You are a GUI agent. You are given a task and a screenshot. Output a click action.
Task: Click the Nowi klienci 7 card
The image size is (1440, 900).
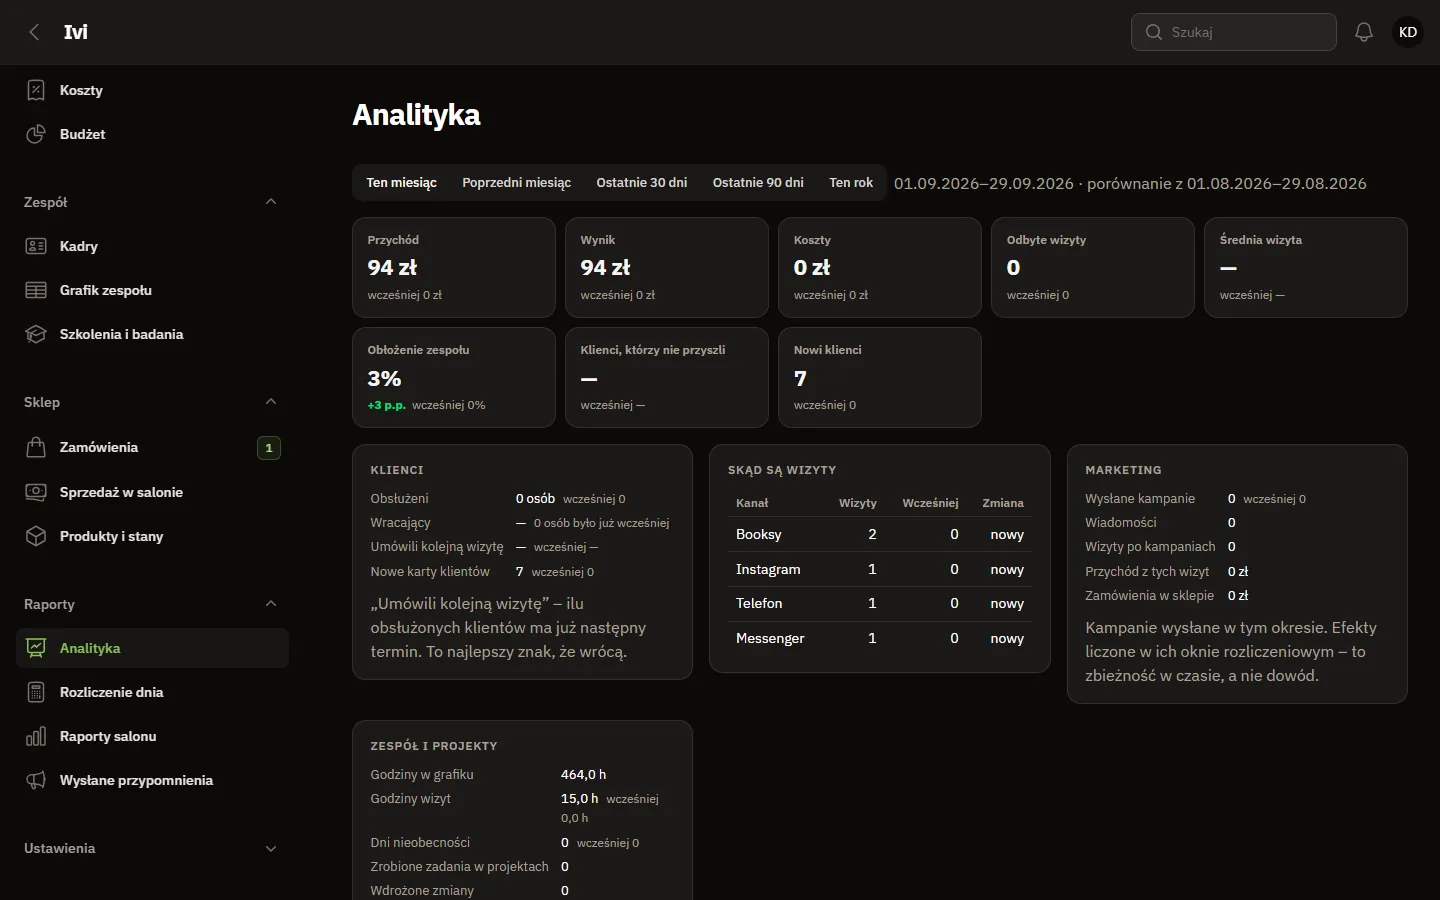click(x=880, y=378)
